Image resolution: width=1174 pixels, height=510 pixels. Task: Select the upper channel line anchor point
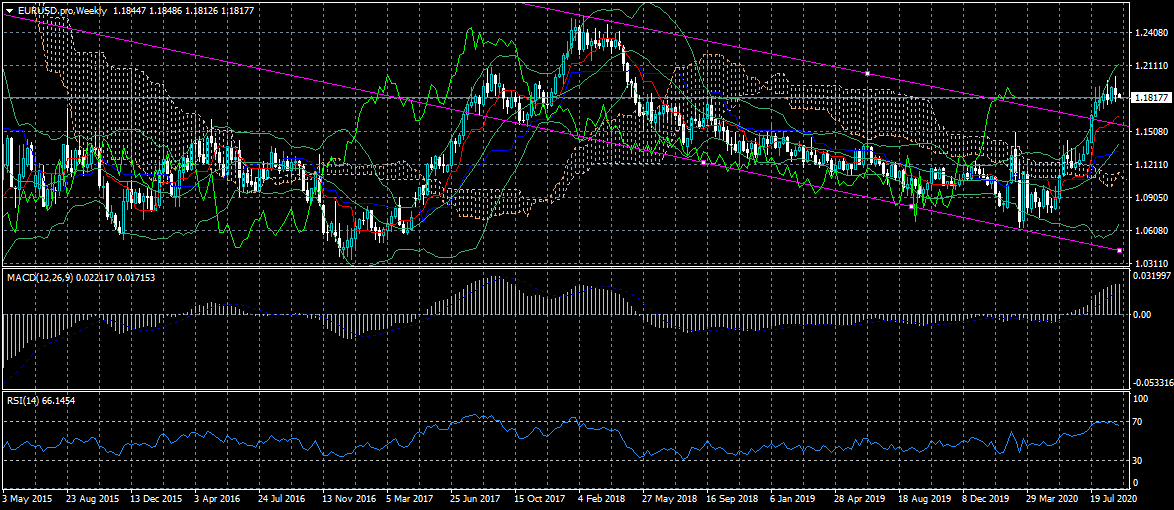(x=866, y=73)
